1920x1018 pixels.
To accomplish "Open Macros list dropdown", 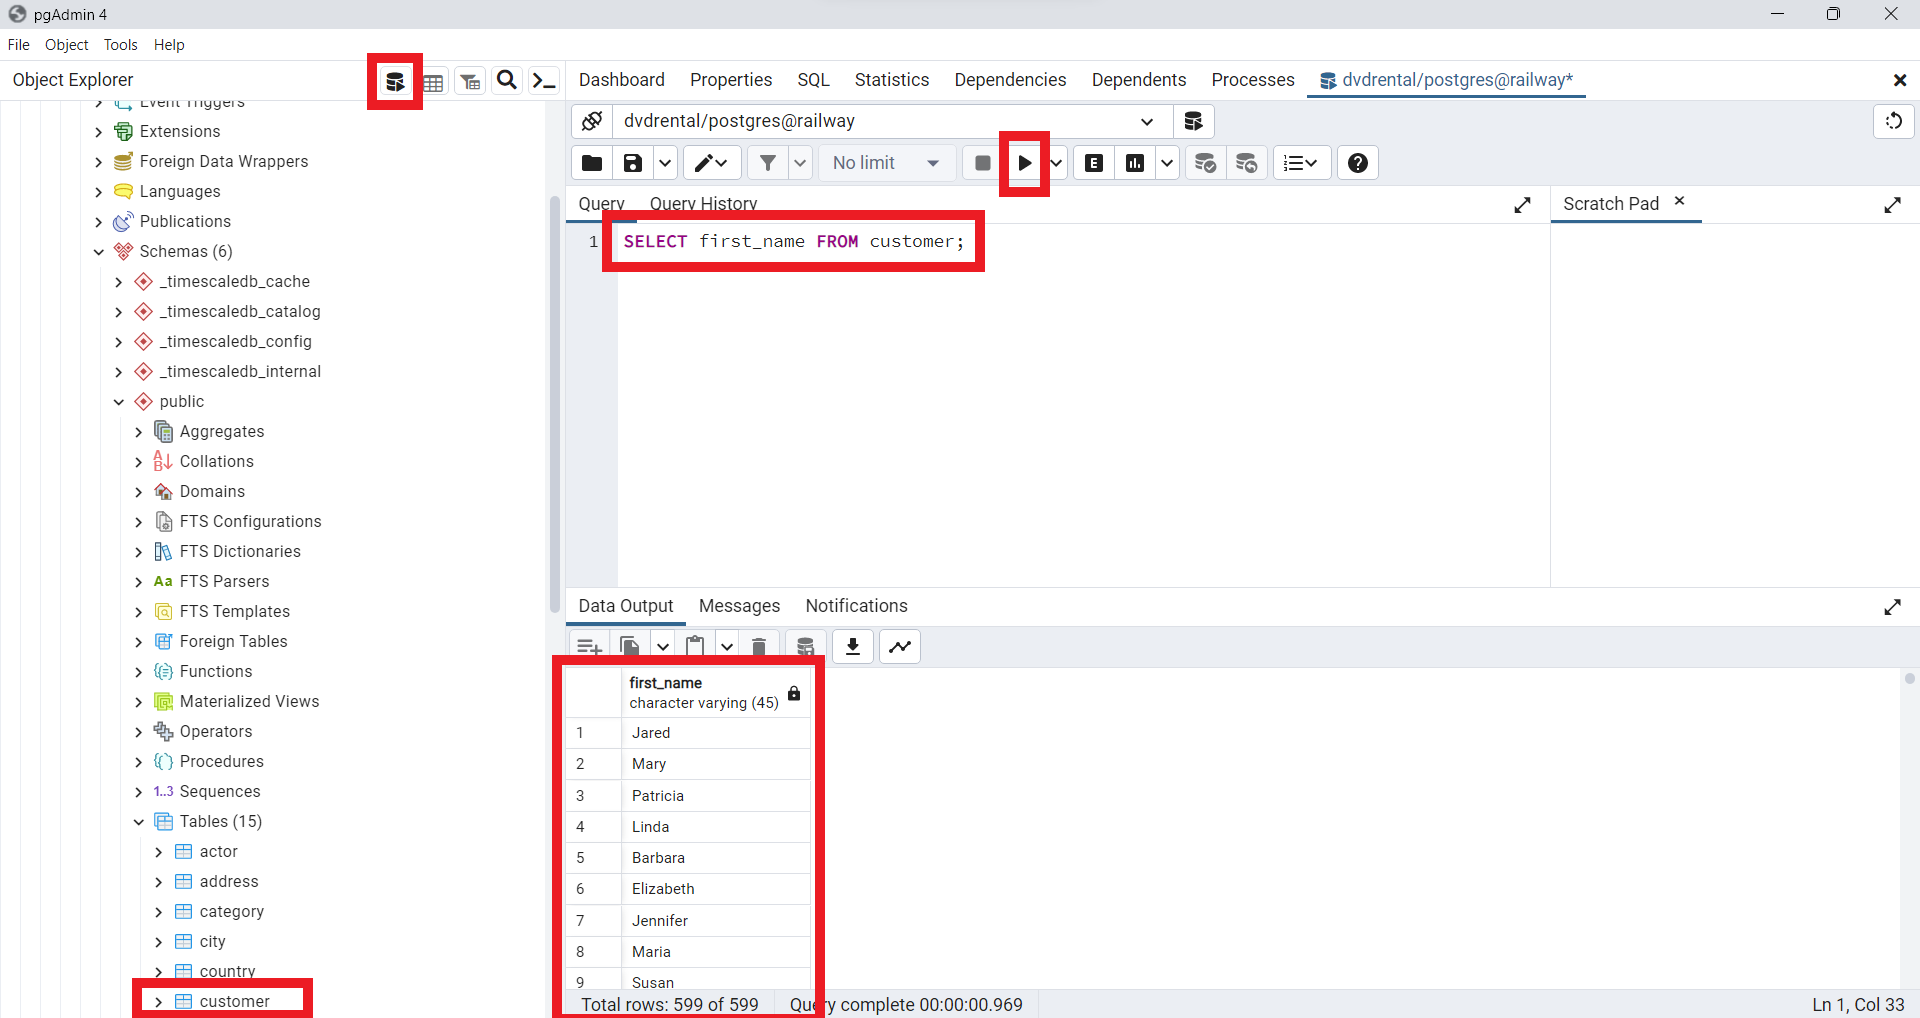I will pos(1301,163).
